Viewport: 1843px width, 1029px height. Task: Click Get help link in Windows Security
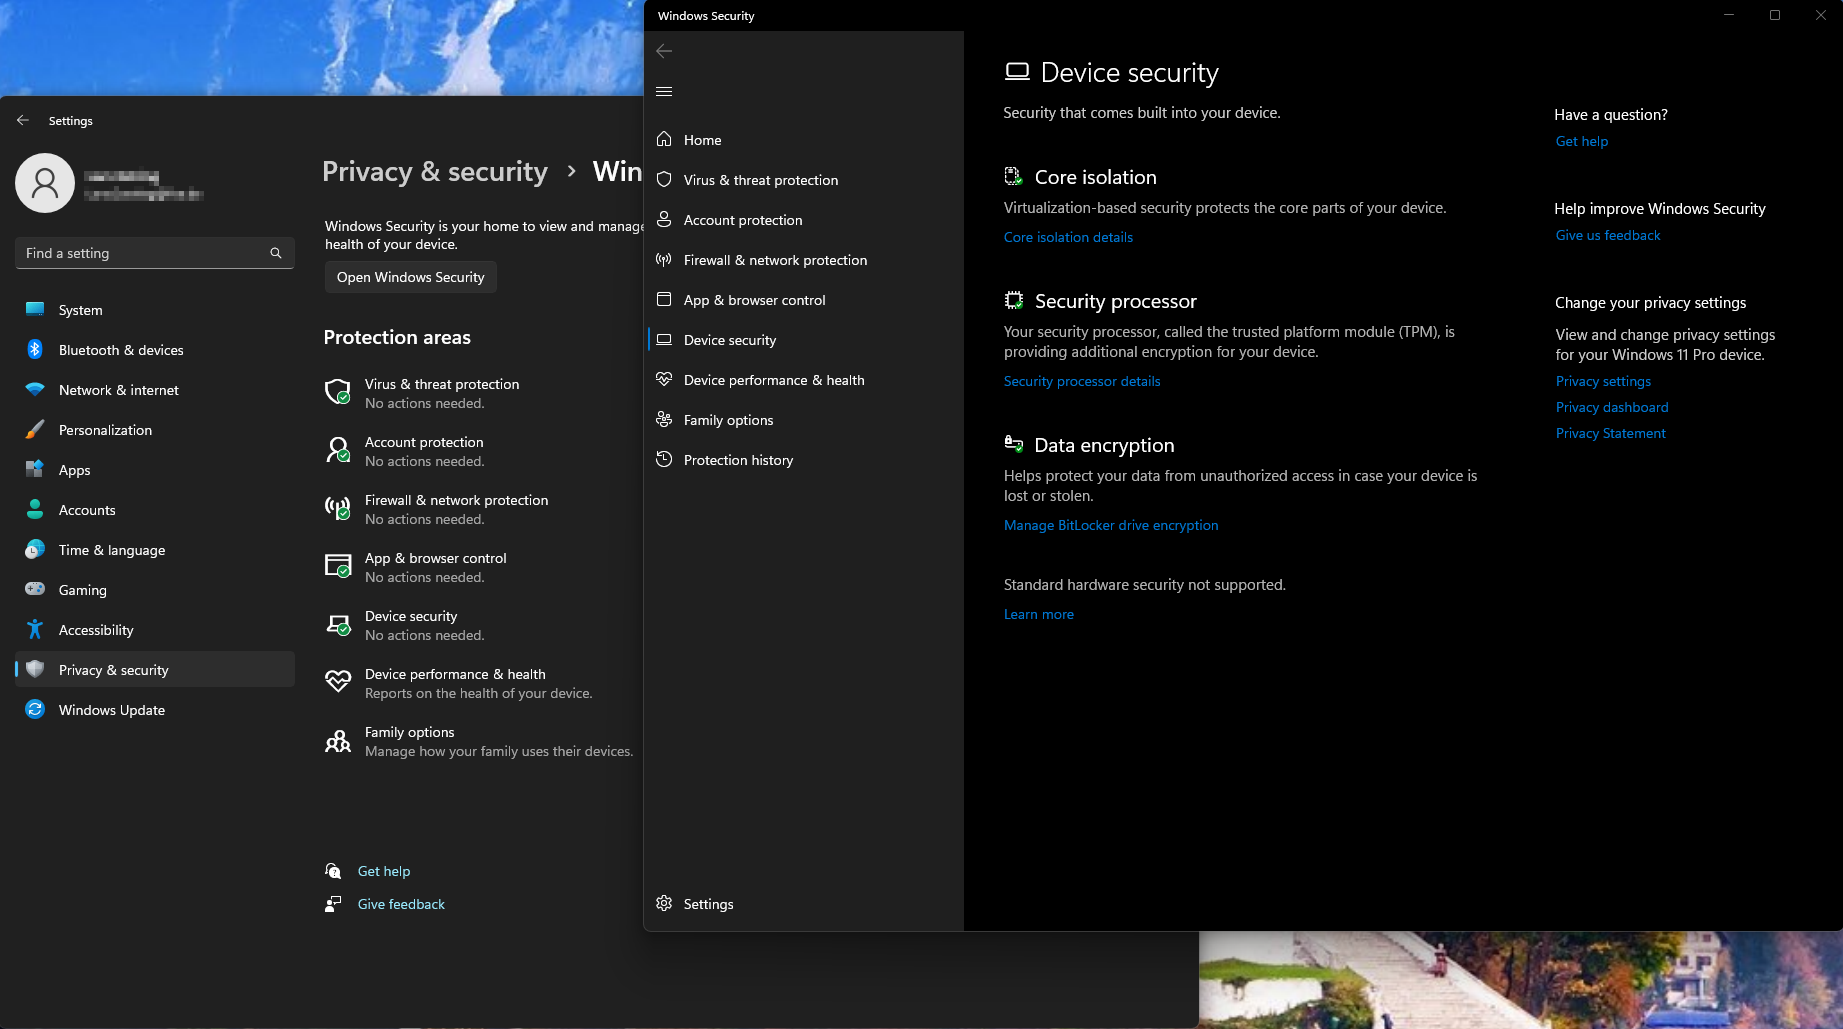tap(1582, 141)
